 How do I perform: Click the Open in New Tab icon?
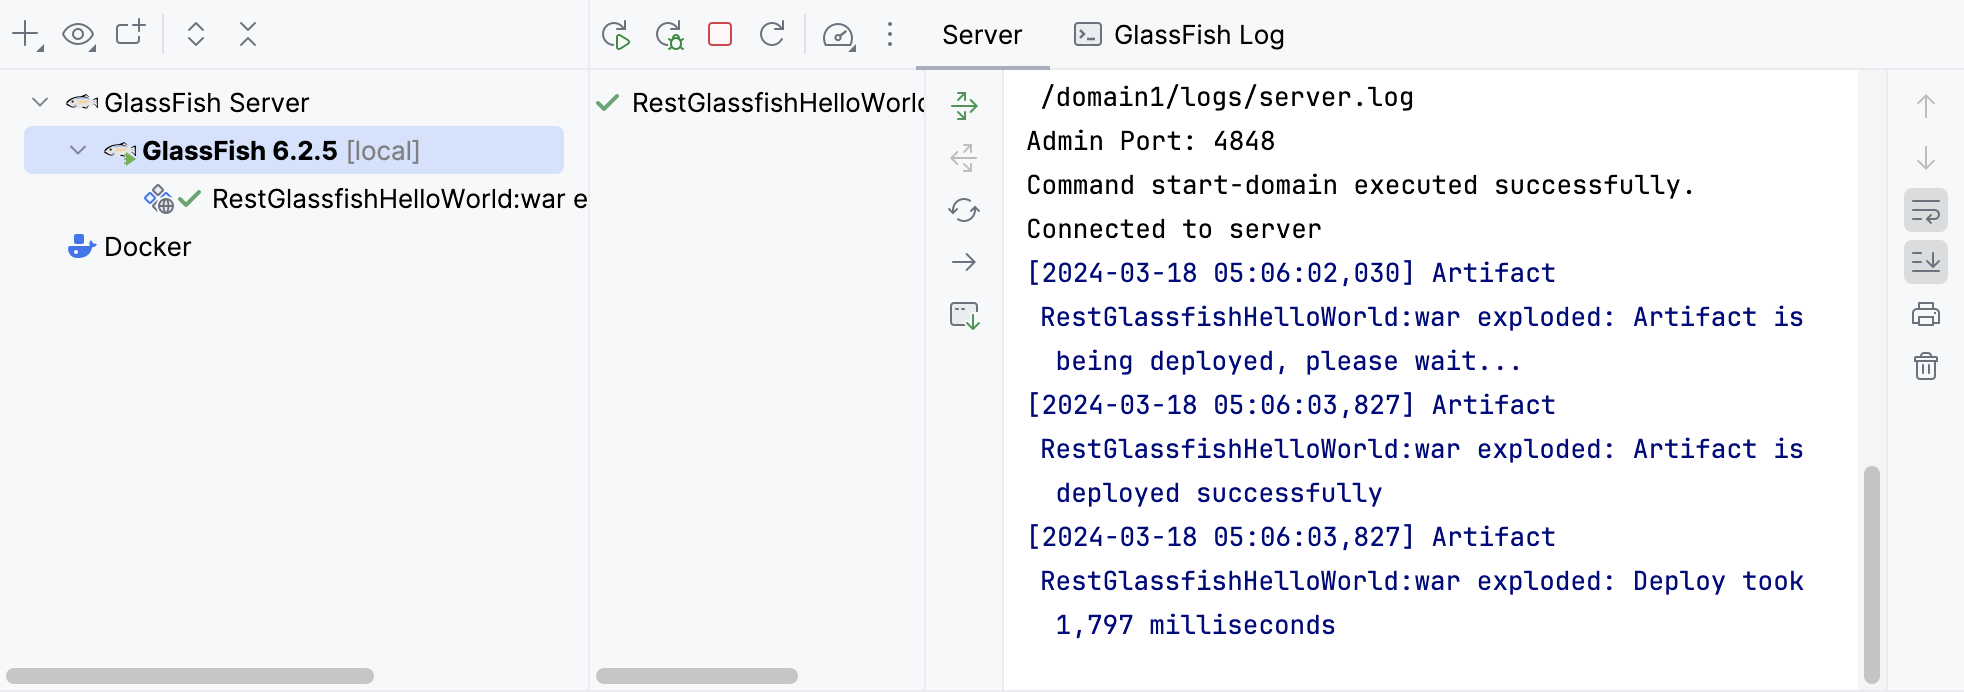click(x=130, y=34)
